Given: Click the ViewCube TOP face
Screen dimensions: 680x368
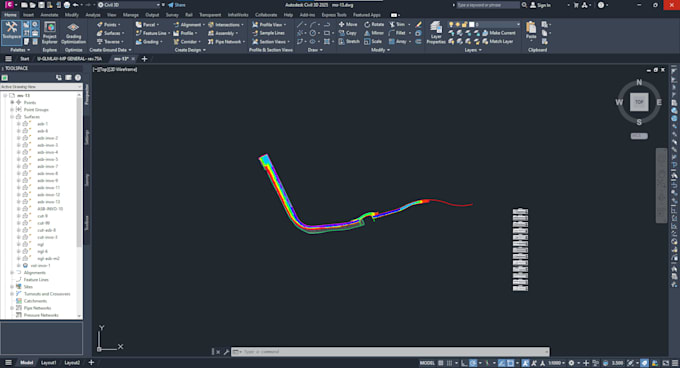Looking at the screenshot, I should click(639, 102).
